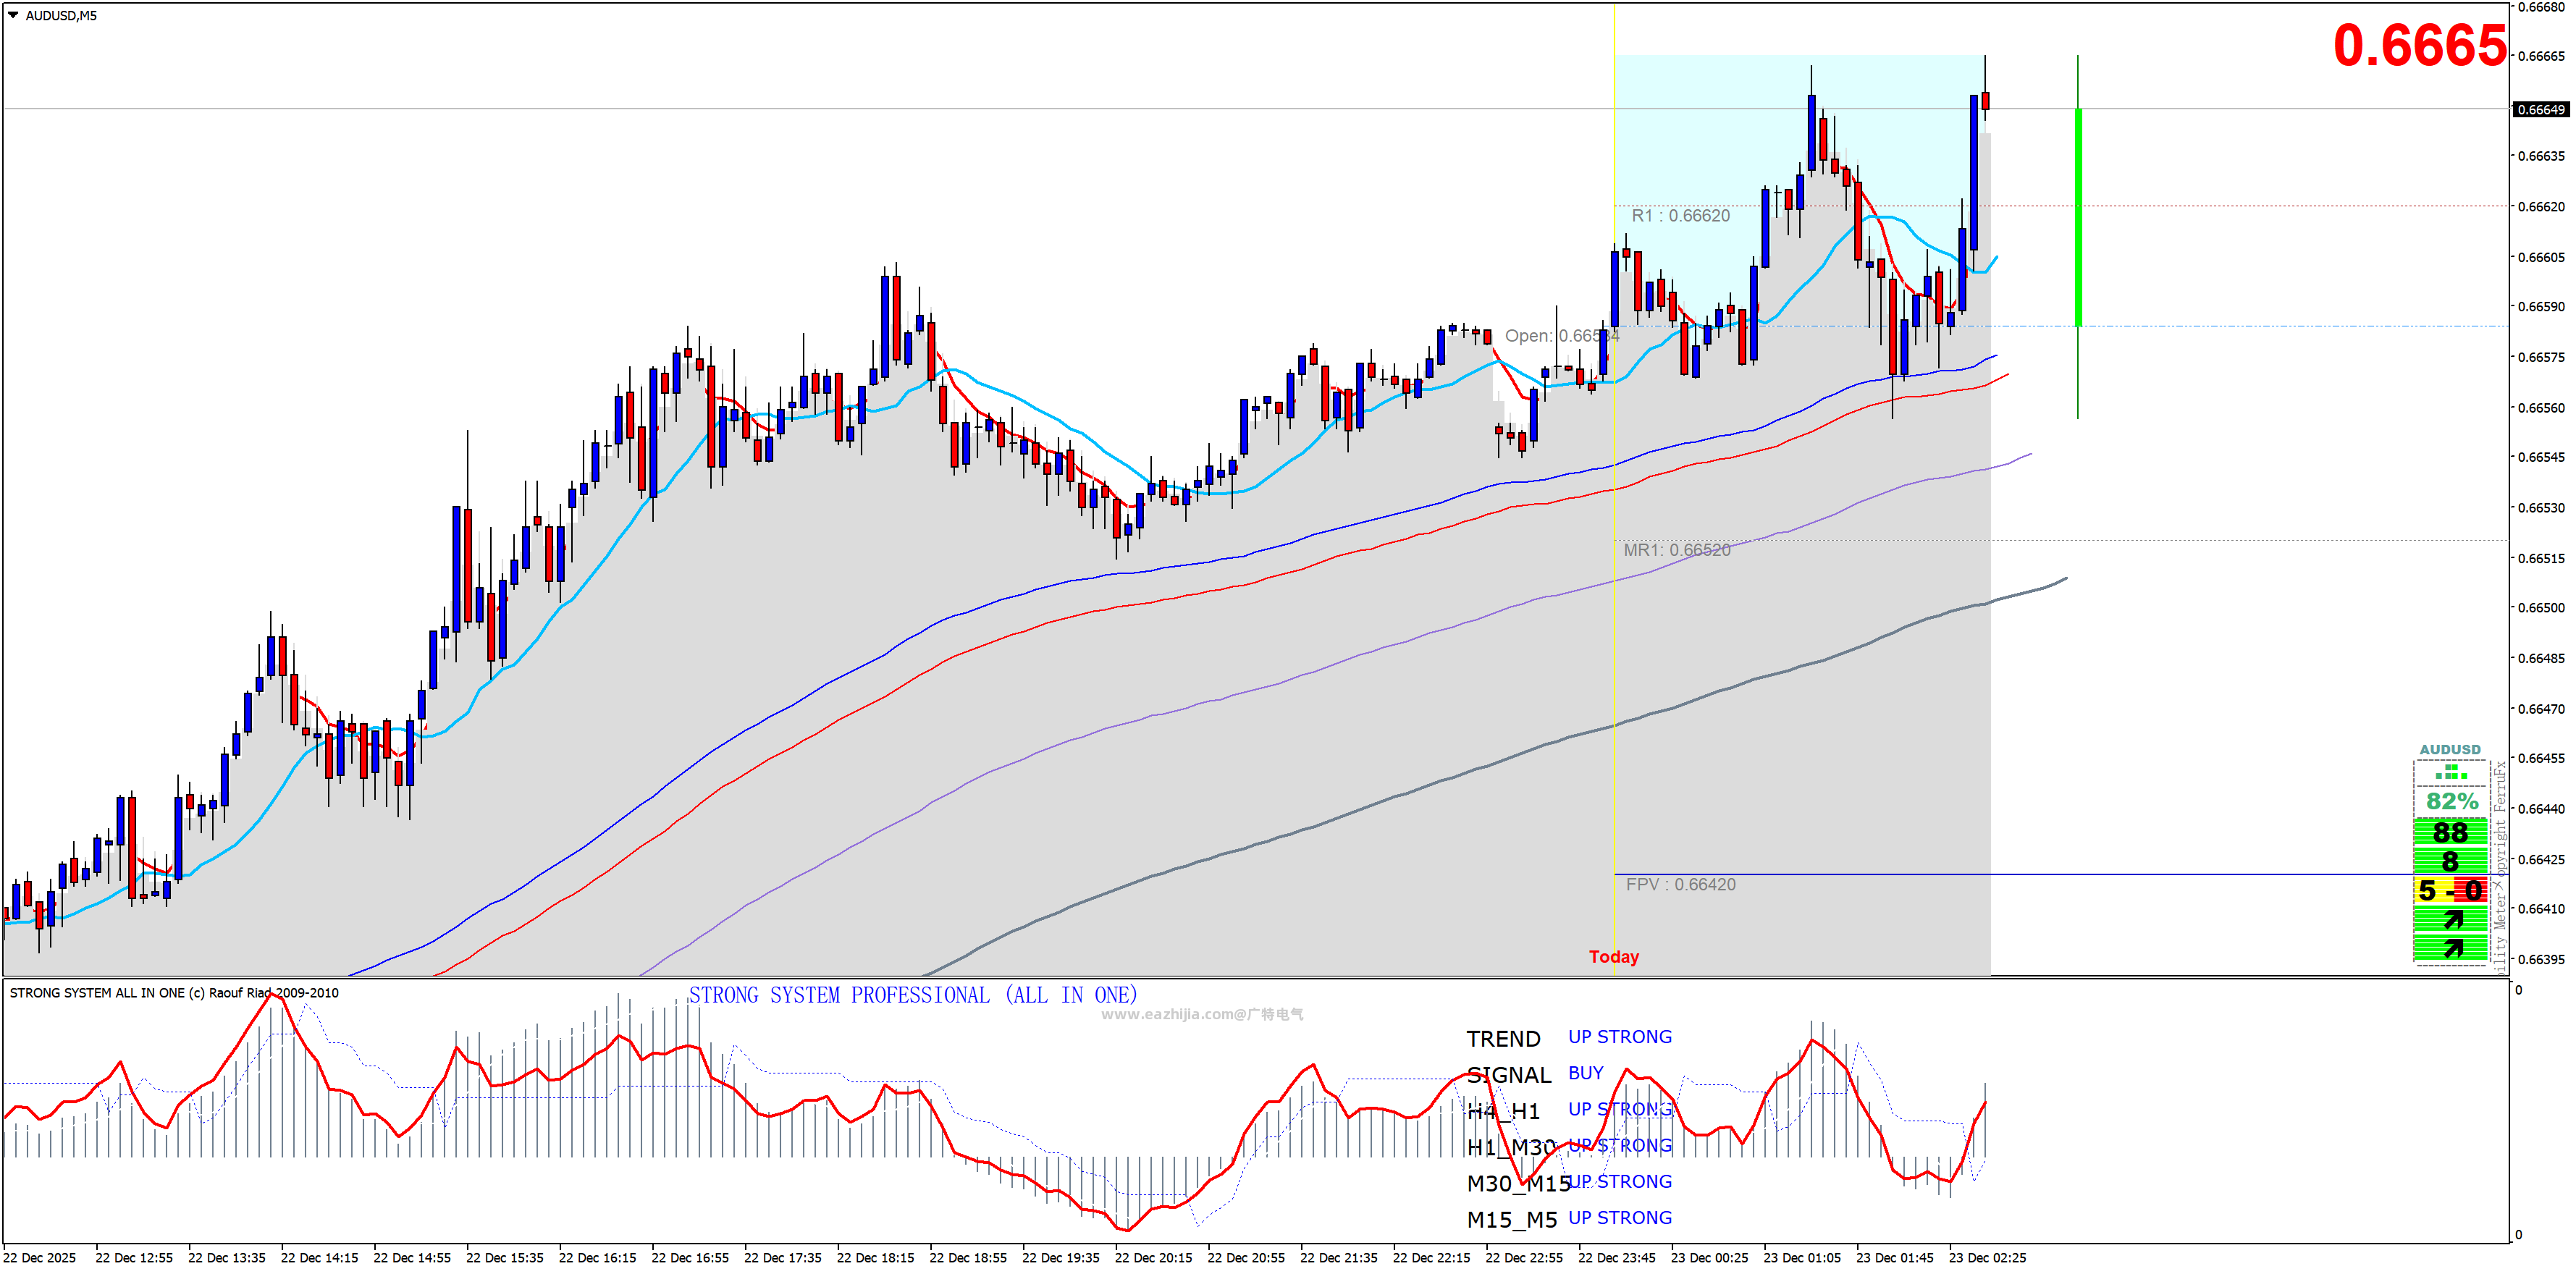Click UP STRONG in the H4_H1 row
The width and height of the screenshot is (2576, 1274).
pyautogui.click(x=1620, y=1109)
